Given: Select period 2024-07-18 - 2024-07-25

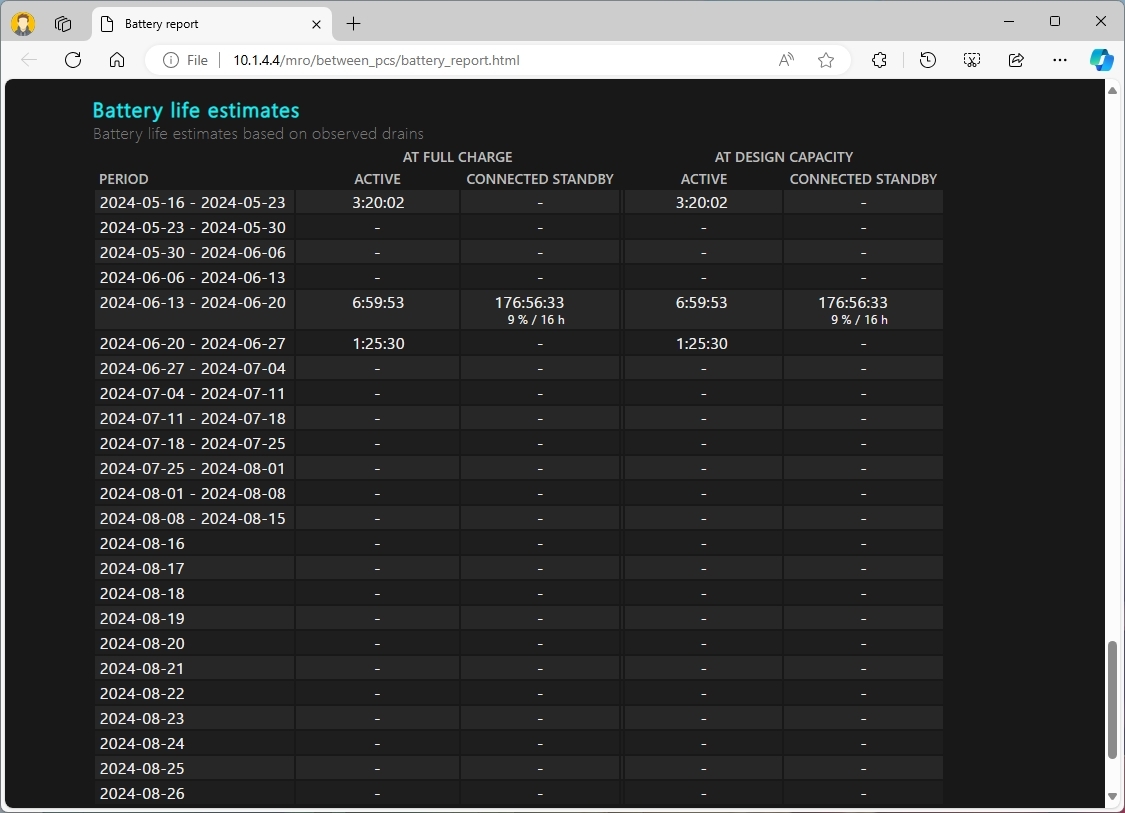Looking at the screenshot, I should pyautogui.click(x=192, y=443).
